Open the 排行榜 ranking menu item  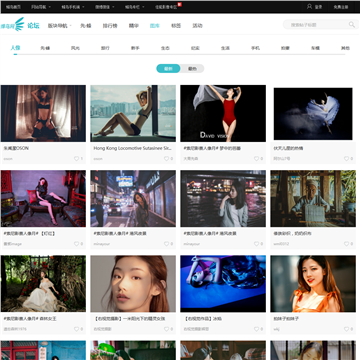(110, 26)
